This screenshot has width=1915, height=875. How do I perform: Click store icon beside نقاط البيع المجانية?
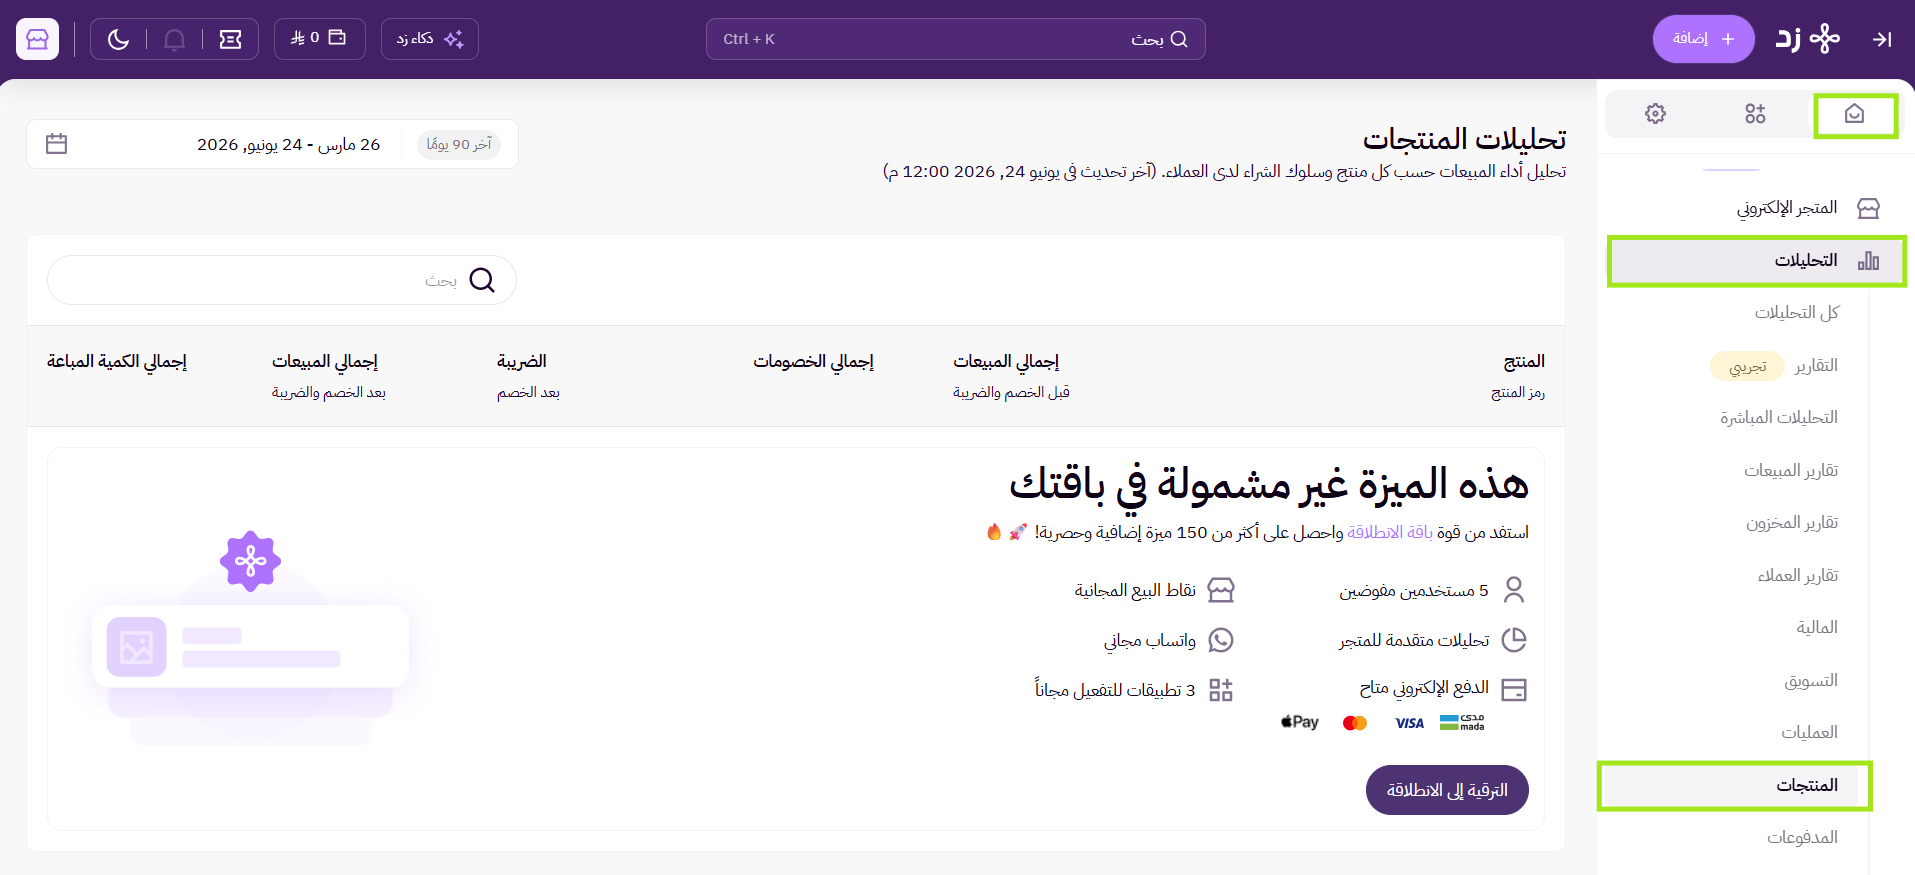tap(1221, 590)
